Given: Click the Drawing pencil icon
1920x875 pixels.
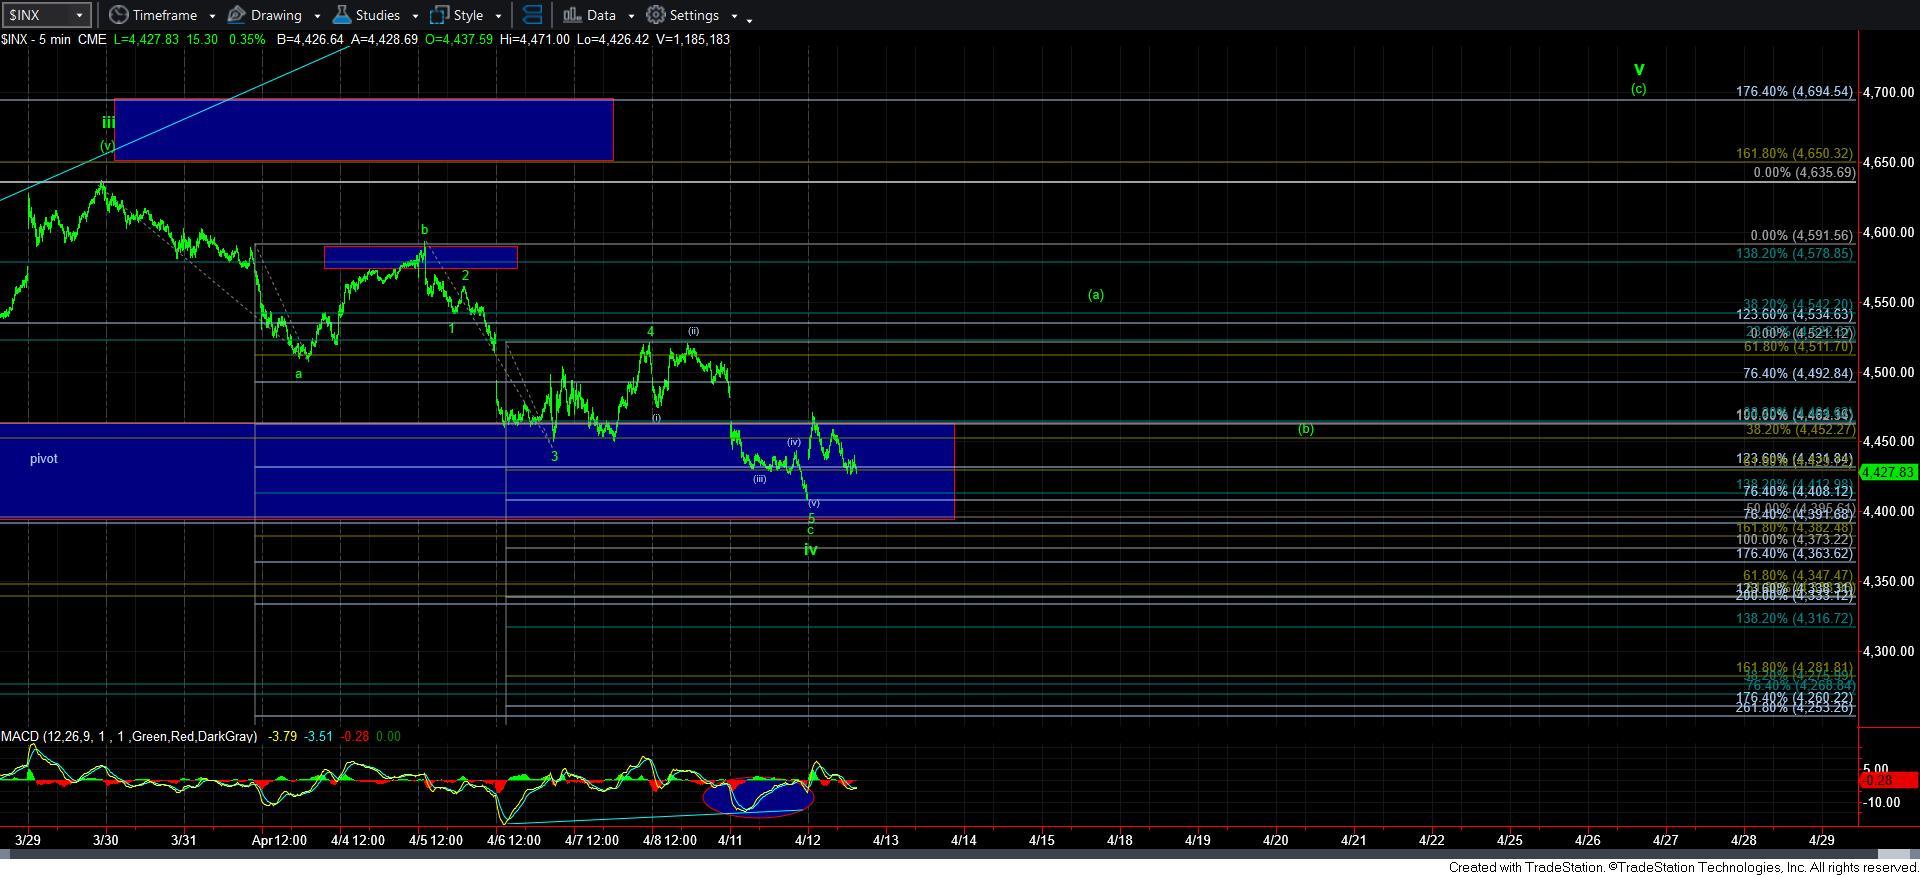Looking at the screenshot, I should tap(237, 15).
